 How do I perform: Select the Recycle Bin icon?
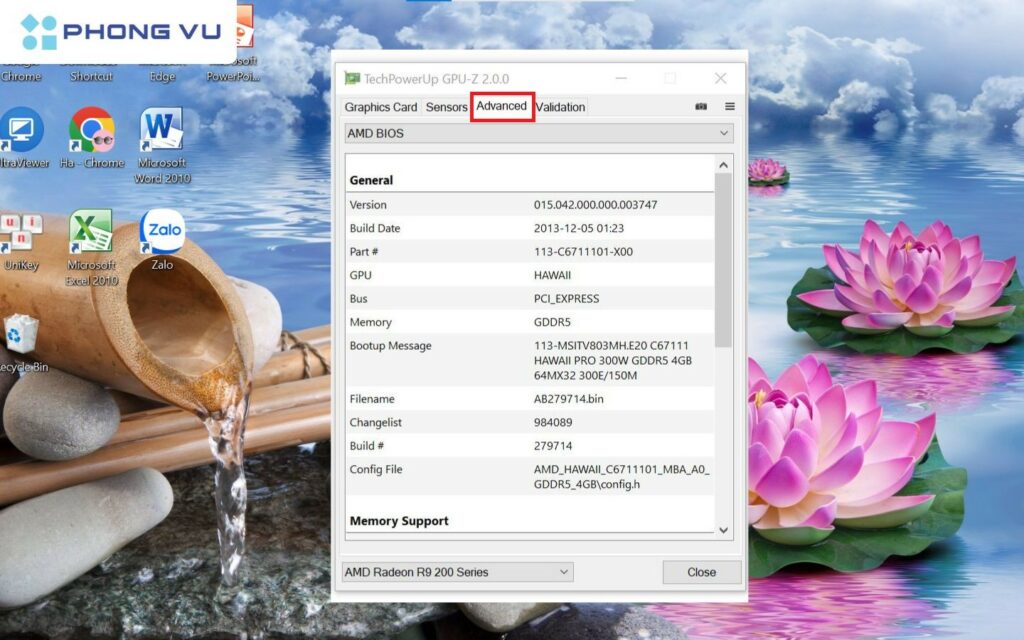pyautogui.click(x=20, y=335)
